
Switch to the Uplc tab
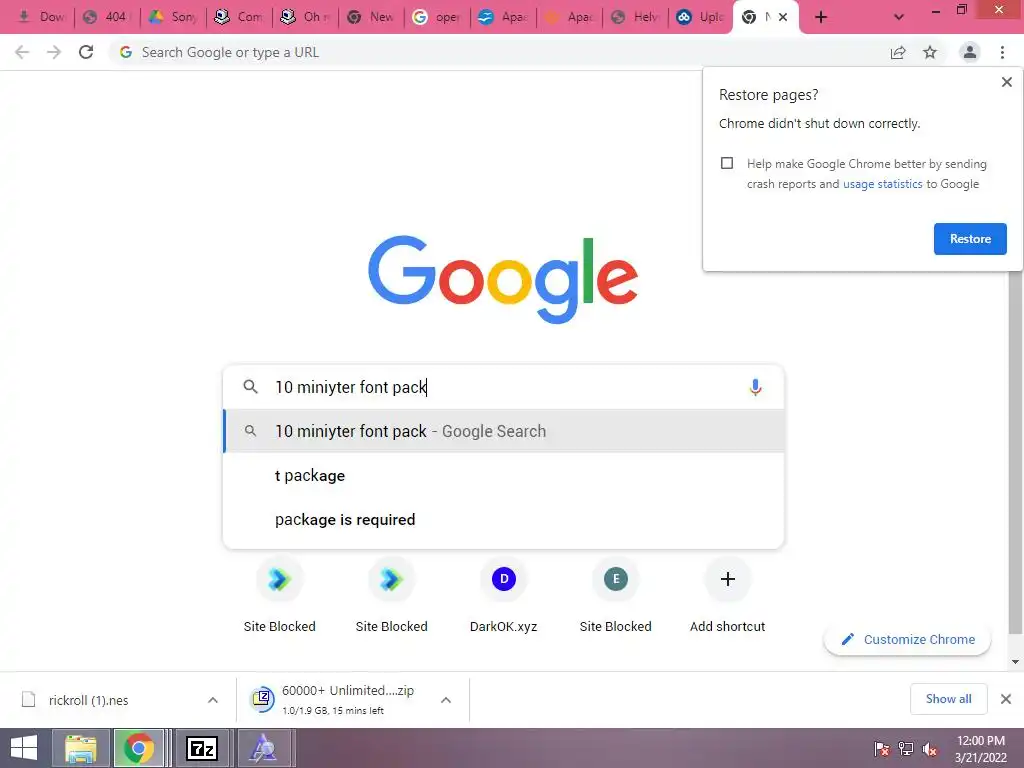[701, 17]
